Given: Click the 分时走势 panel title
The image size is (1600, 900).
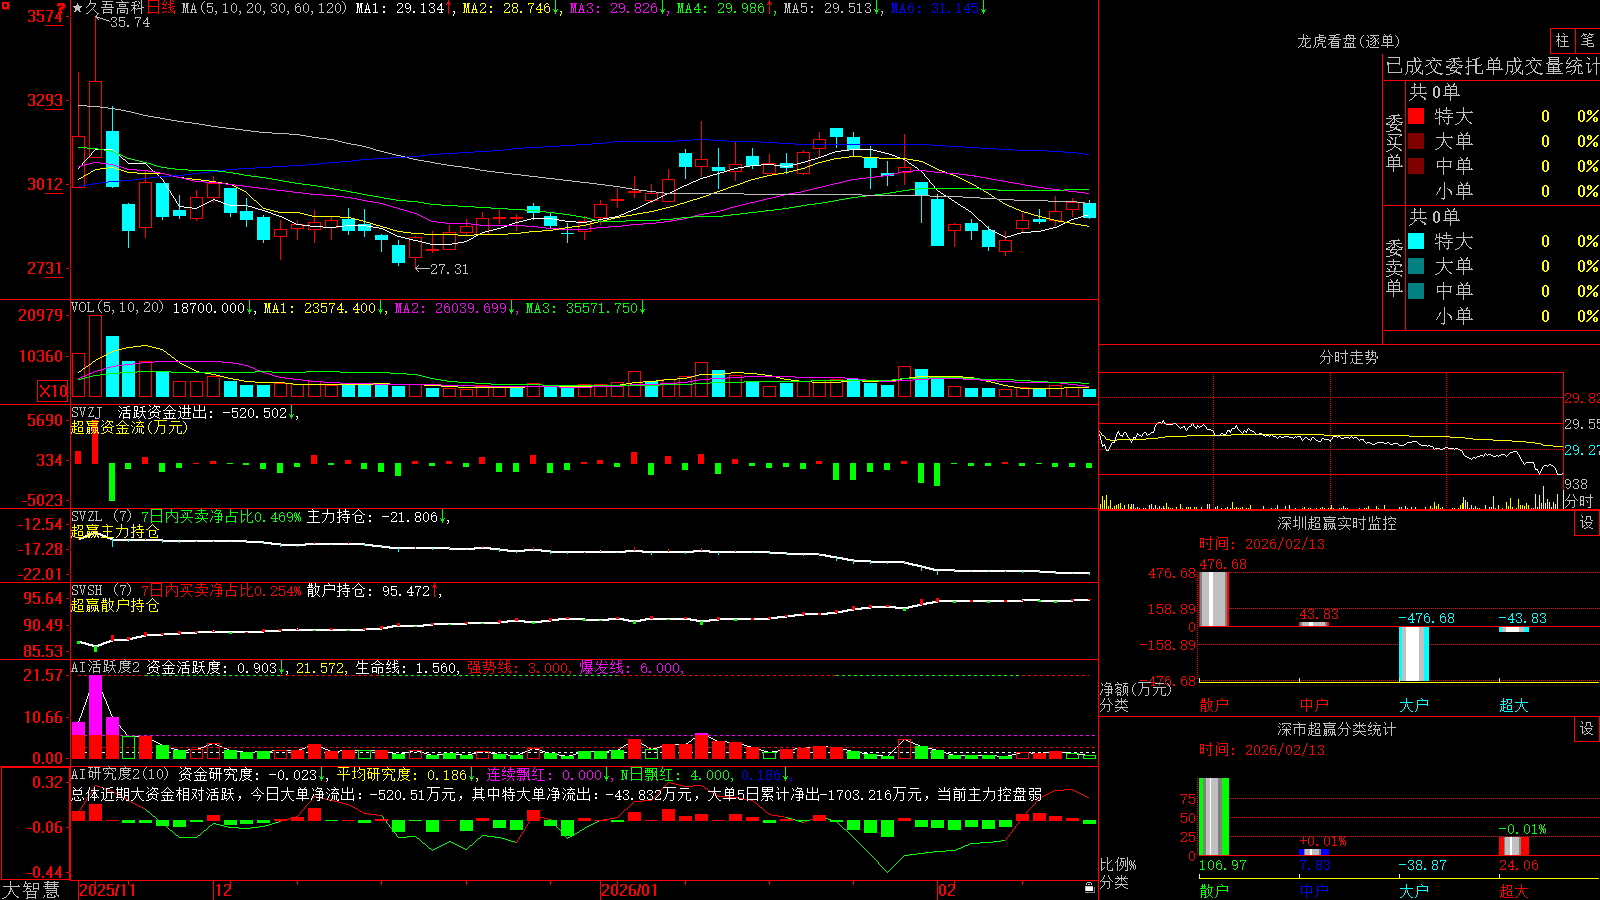Looking at the screenshot, I should [x=1348, y=357].
